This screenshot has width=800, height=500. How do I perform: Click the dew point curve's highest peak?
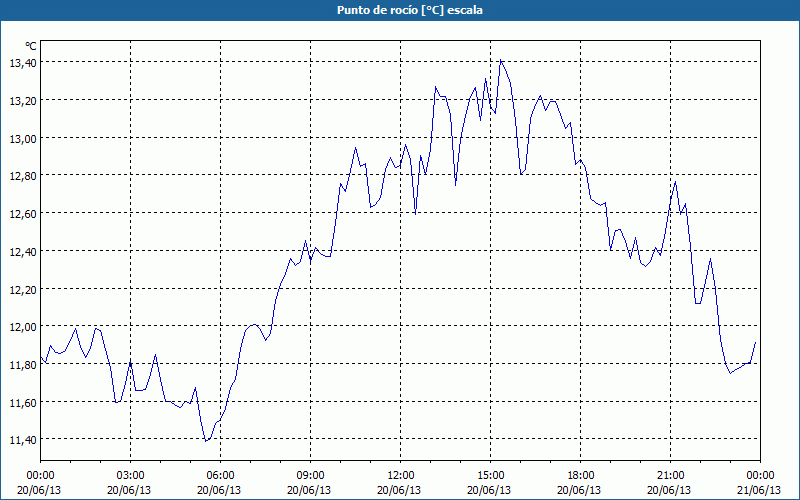pos(501,60)
